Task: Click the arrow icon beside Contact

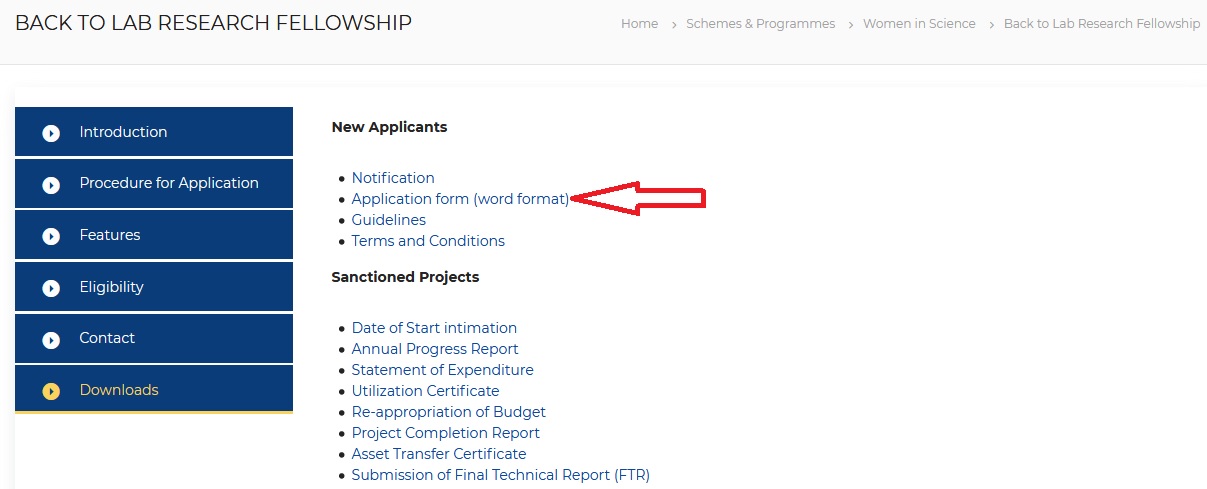Action: [x=51, y=340]
